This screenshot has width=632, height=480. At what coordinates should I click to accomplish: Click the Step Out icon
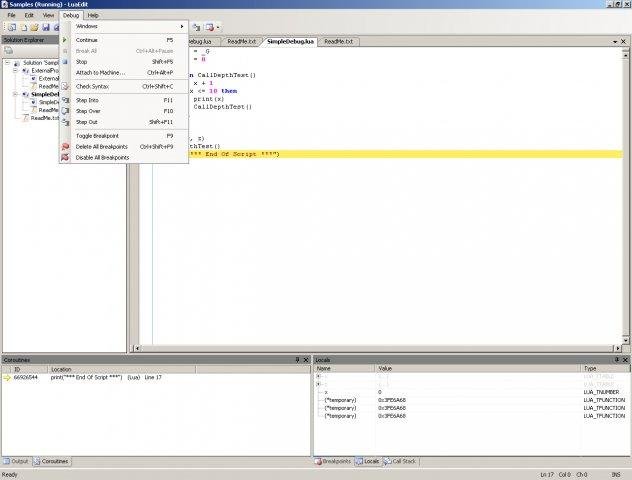click(65, 122)
